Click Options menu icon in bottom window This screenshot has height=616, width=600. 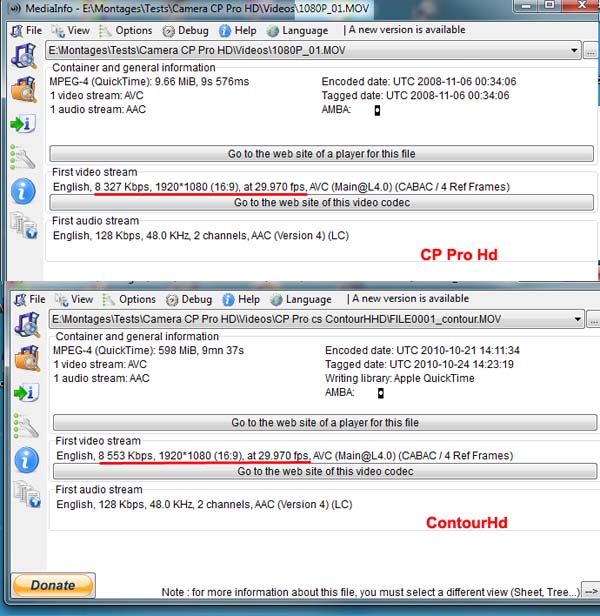108,300
